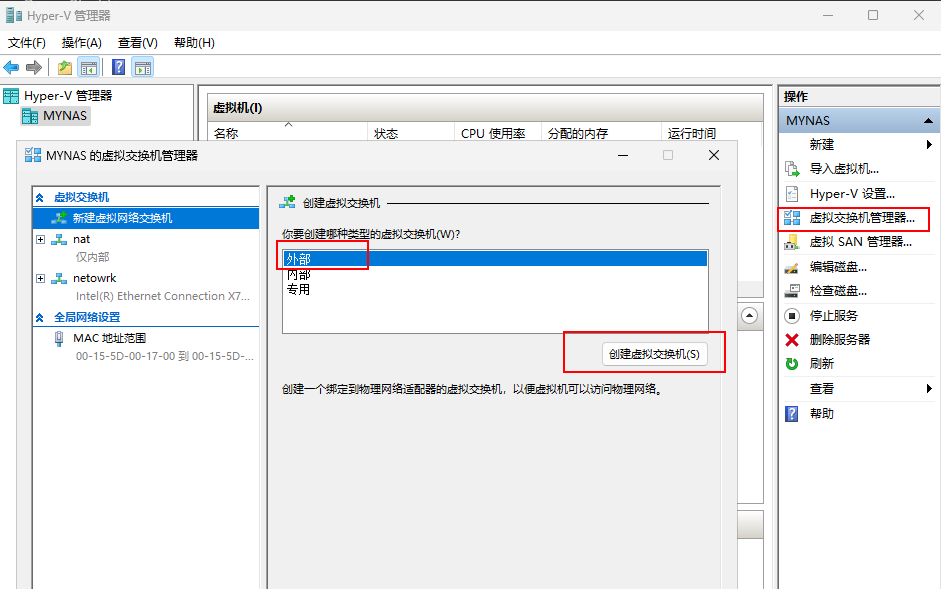This screenshot has height=589, width=941.
Task: Select the MYNAS server in tree
Action: point(65,115)
